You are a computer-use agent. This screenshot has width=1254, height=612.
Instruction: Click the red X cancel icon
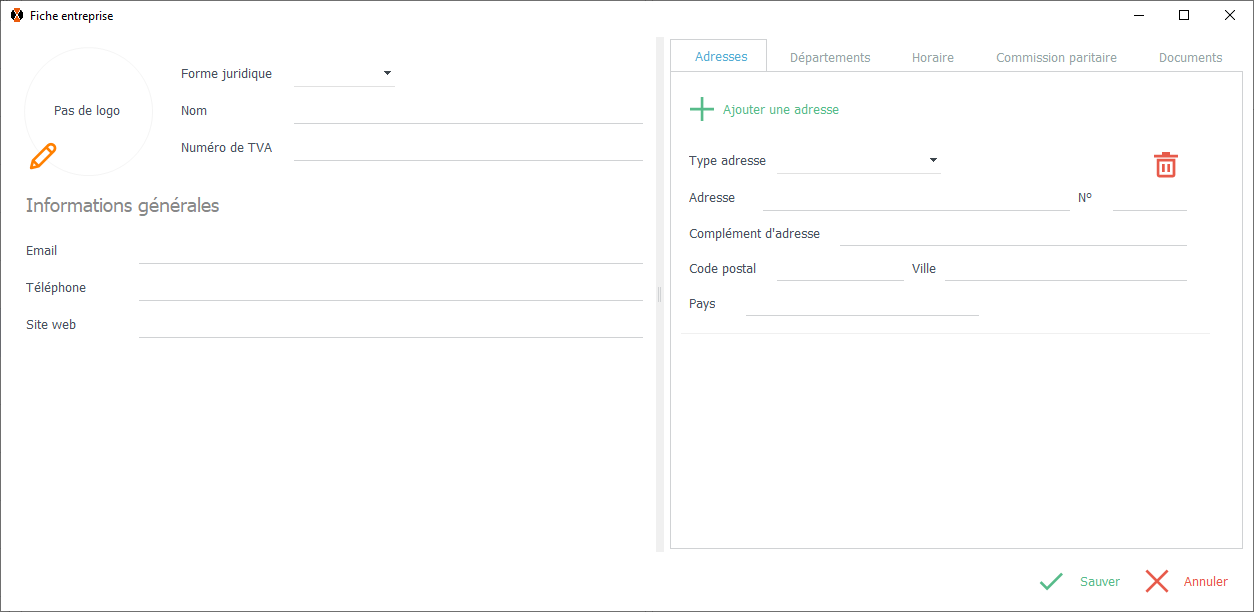tap(1157, 581)
